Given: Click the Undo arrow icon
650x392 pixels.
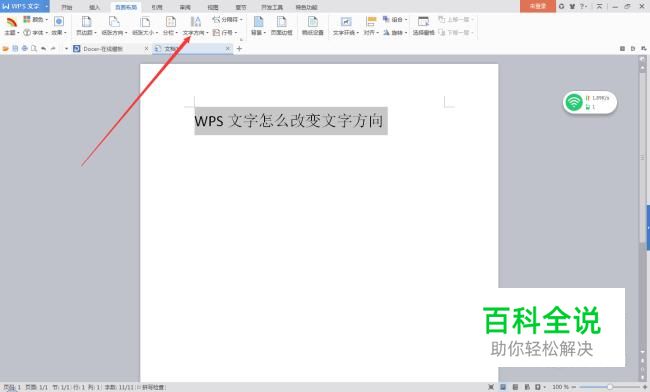Looking at the screenshot, I should tap(43, 48).
